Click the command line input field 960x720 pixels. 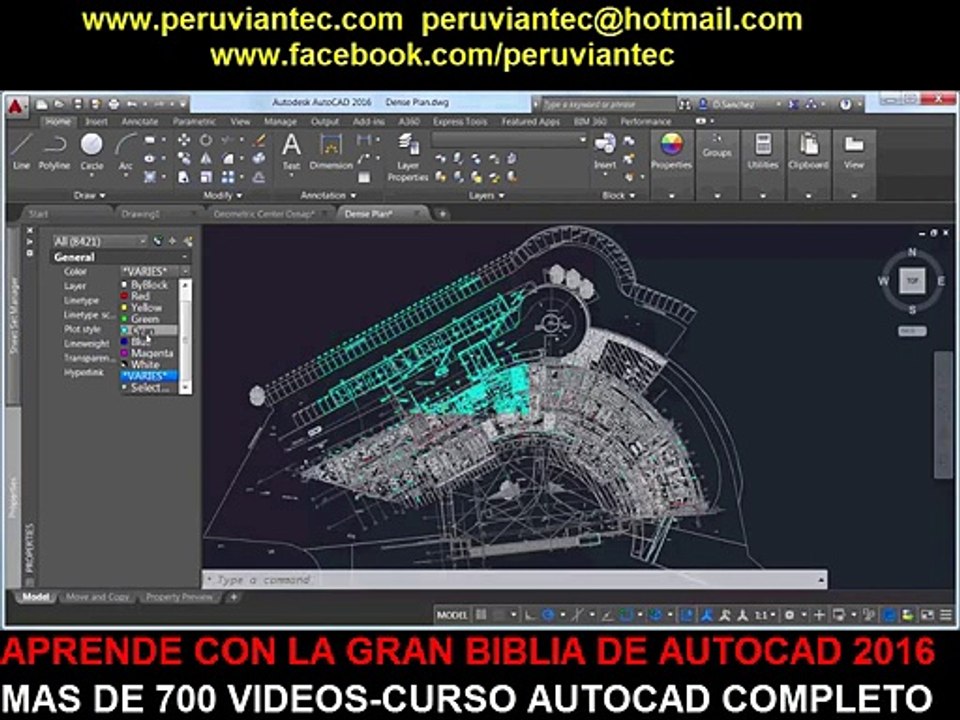pyautogui.click(x=513, y=579)
